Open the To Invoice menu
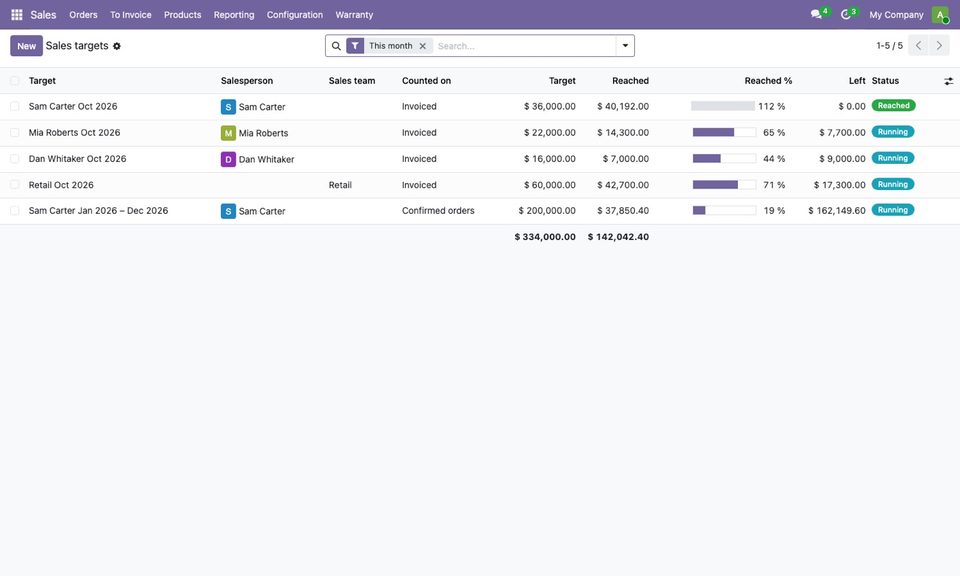 pyautogui.click(x=130, y=15)
